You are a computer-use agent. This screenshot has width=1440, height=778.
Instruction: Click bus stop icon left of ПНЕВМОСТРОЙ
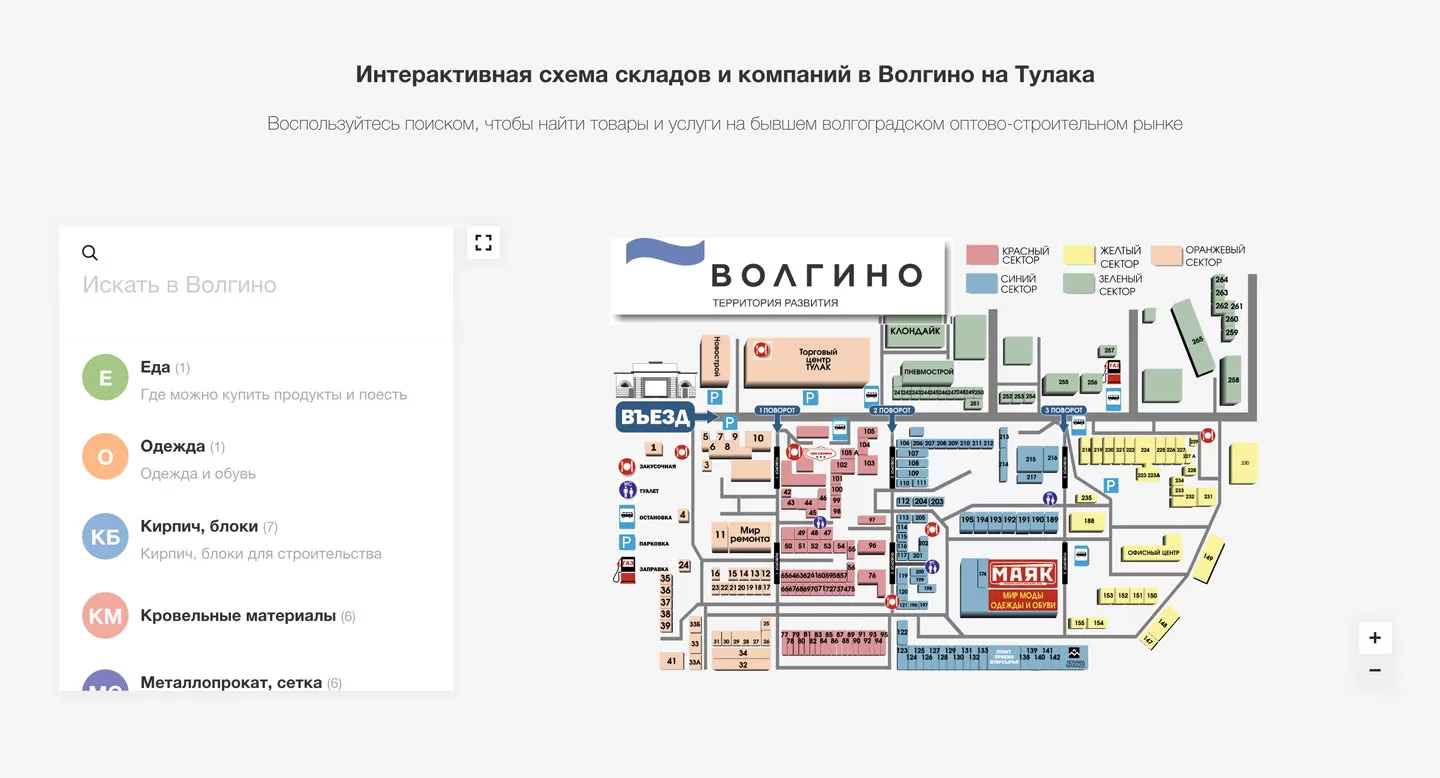pos(872,394)
